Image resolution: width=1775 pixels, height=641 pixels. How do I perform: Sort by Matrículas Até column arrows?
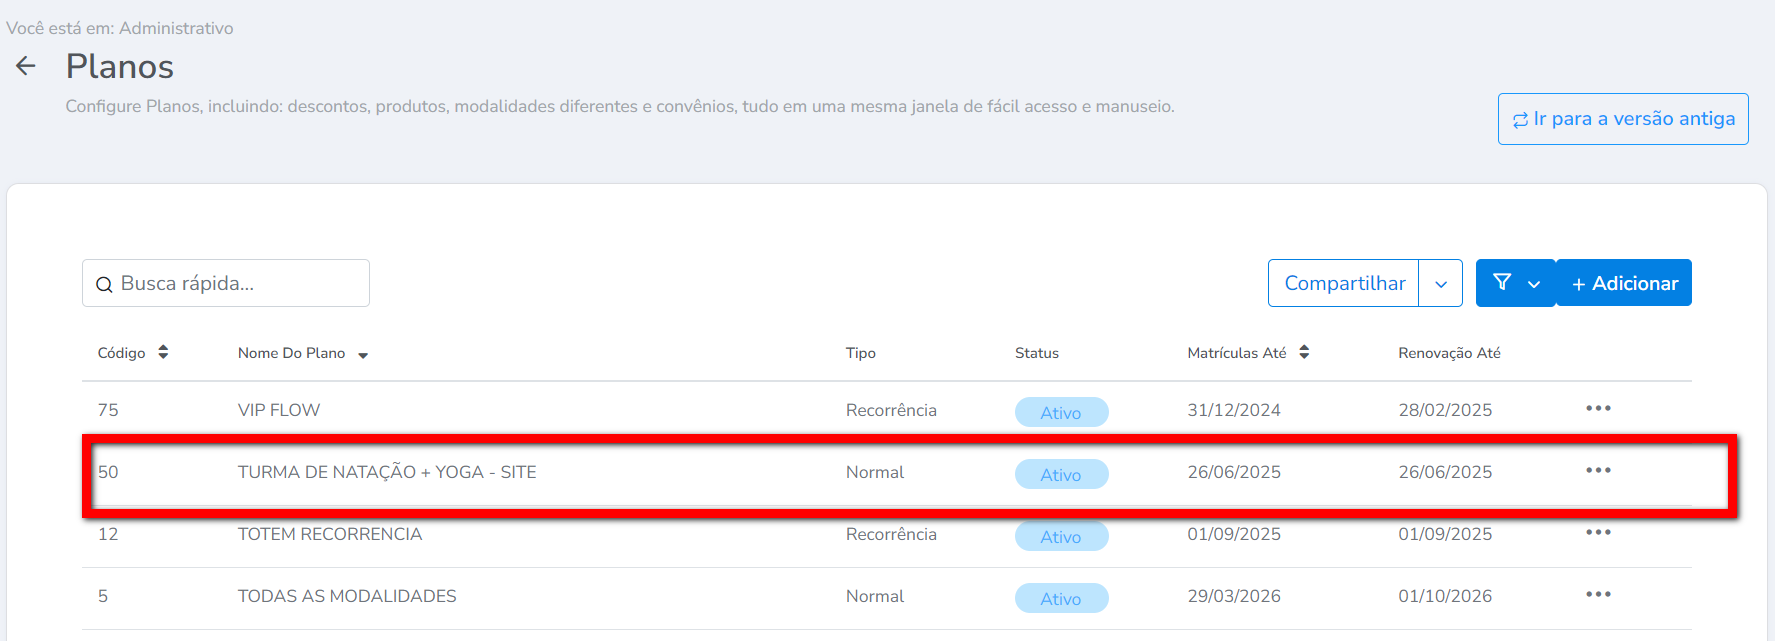pos(1304,352)
